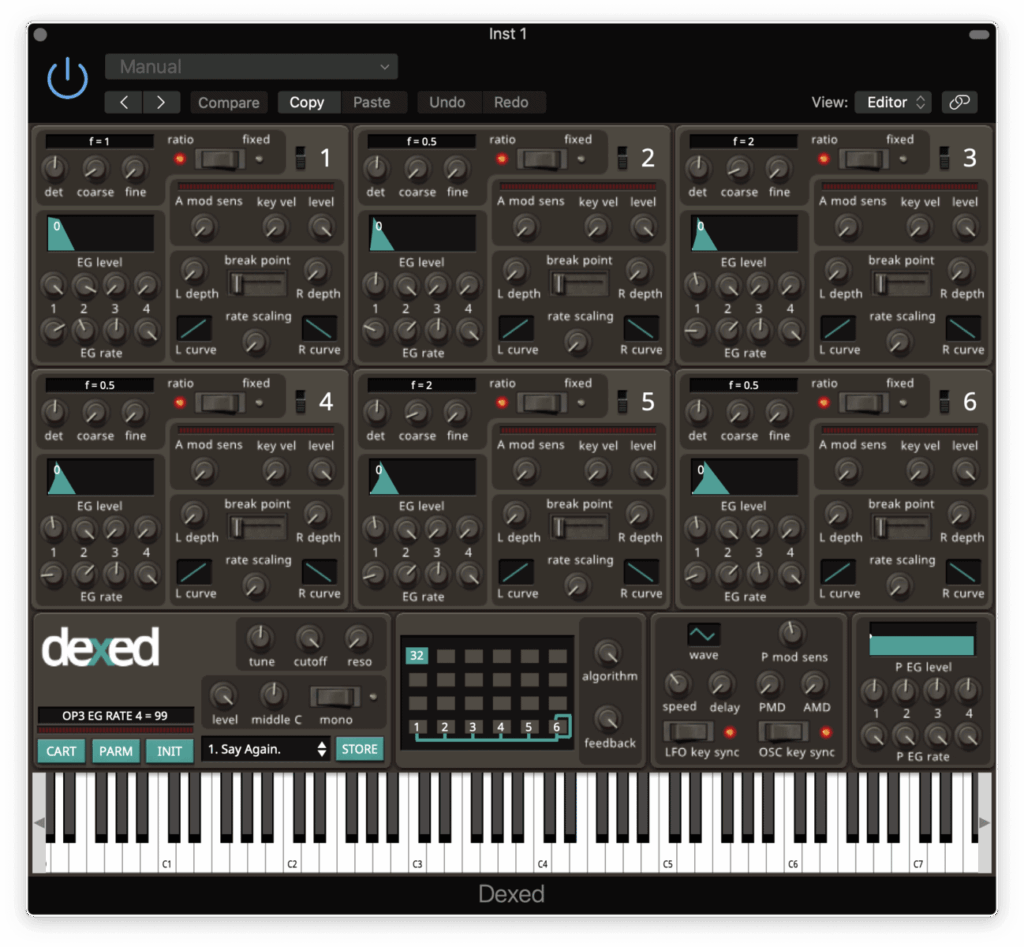The height and width of the screenshot is (947, 1024).
Task: Click operator 1 L curve icon
Action: [194, 329]
